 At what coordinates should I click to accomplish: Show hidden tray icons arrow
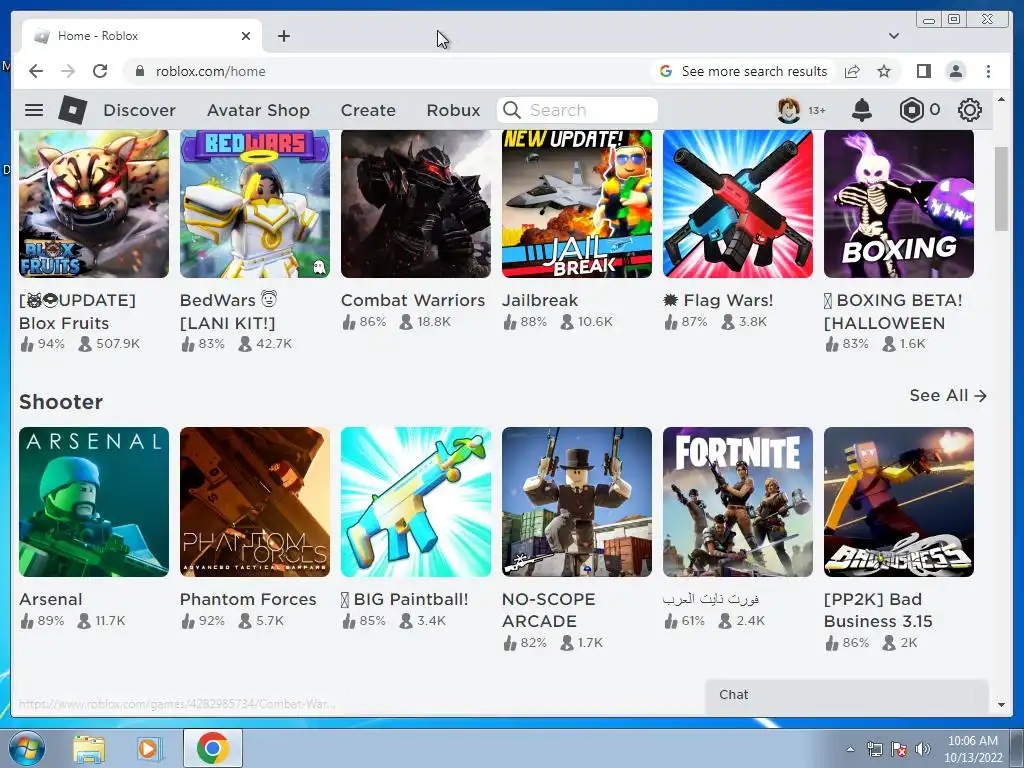pos(850,749)
